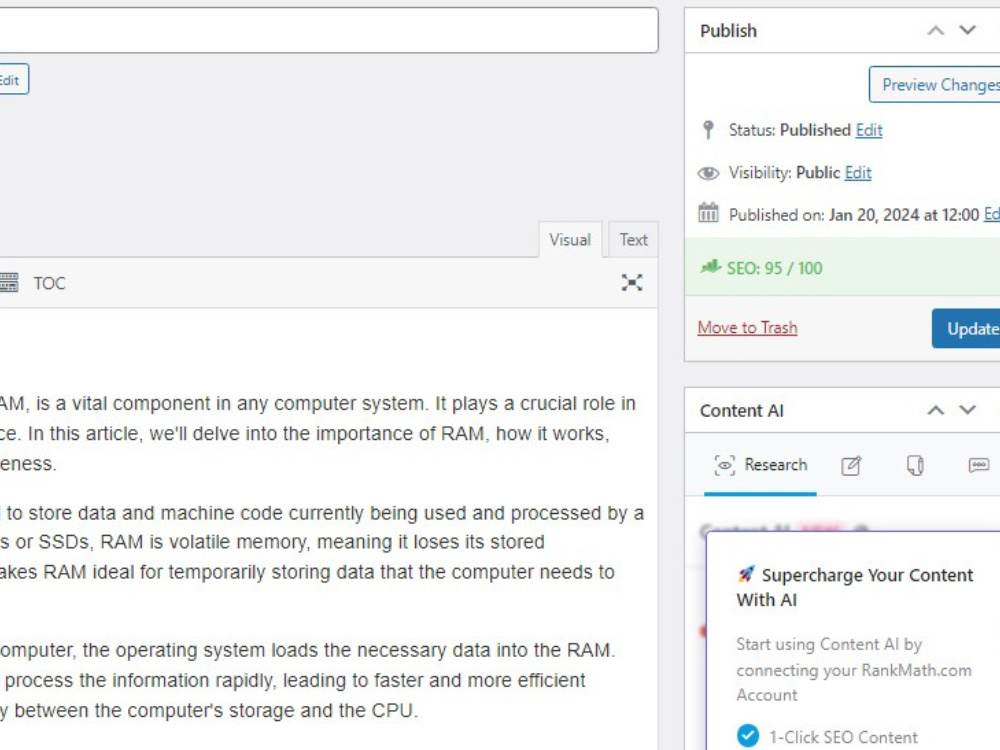Move the Publish panel down
This screenshot has height=750, width=1000.
(x=967, y=31)
